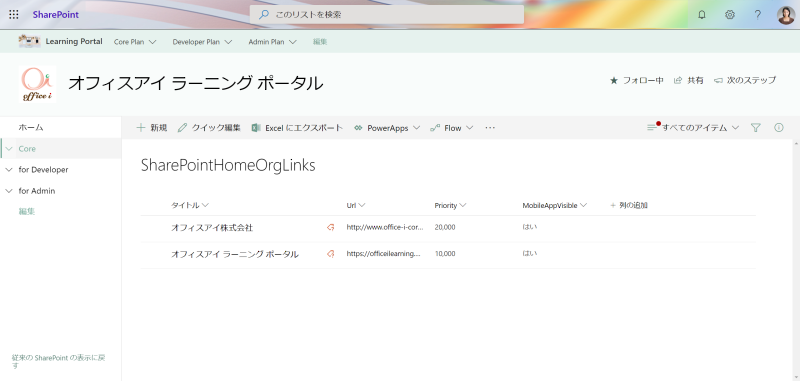Screen dimensions: 800x381
Task: Click はい in the オフィスアイ株式会社 row
Action: point(530,226)
